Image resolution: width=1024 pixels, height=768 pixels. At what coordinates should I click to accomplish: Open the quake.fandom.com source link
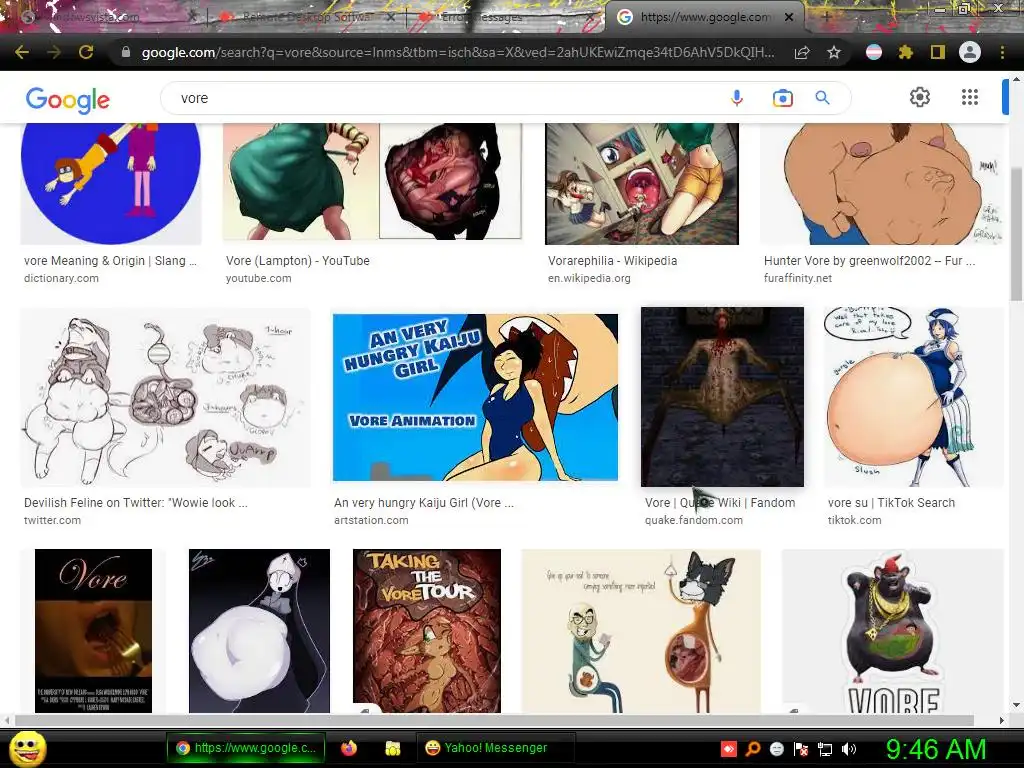tap(694, 520)
